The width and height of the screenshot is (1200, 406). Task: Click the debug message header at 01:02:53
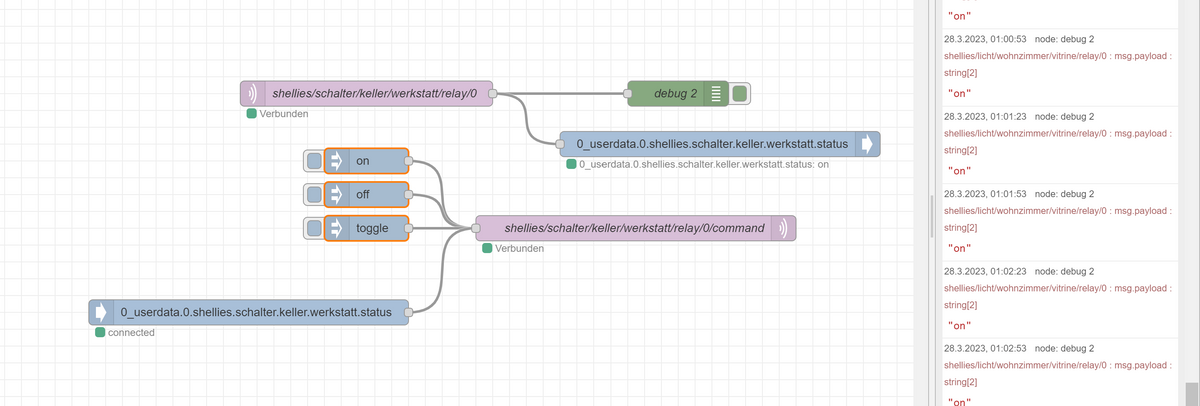tap(1019, 348)
